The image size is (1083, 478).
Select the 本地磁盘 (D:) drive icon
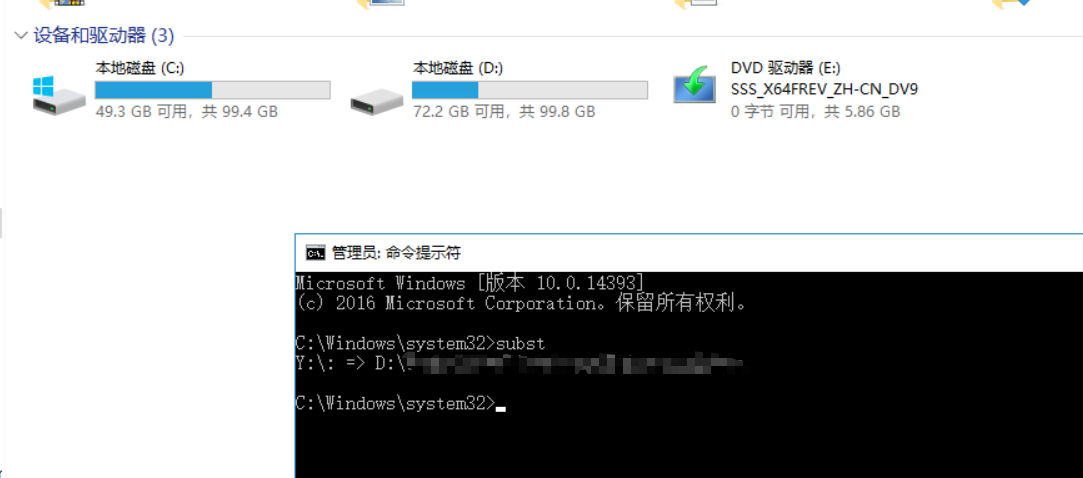pos(376,101)
